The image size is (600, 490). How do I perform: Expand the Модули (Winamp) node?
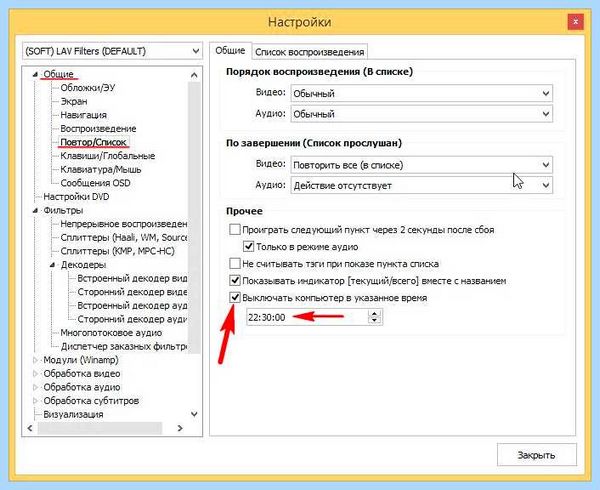(35, 360)
